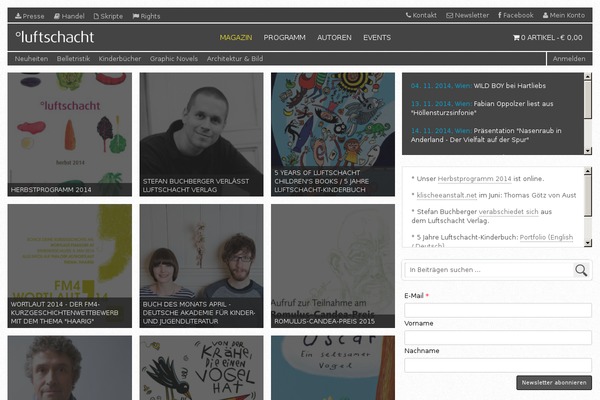Click the Skripte document icon
This screenshot has width=600, height=400.
click(x=96, y=16)
